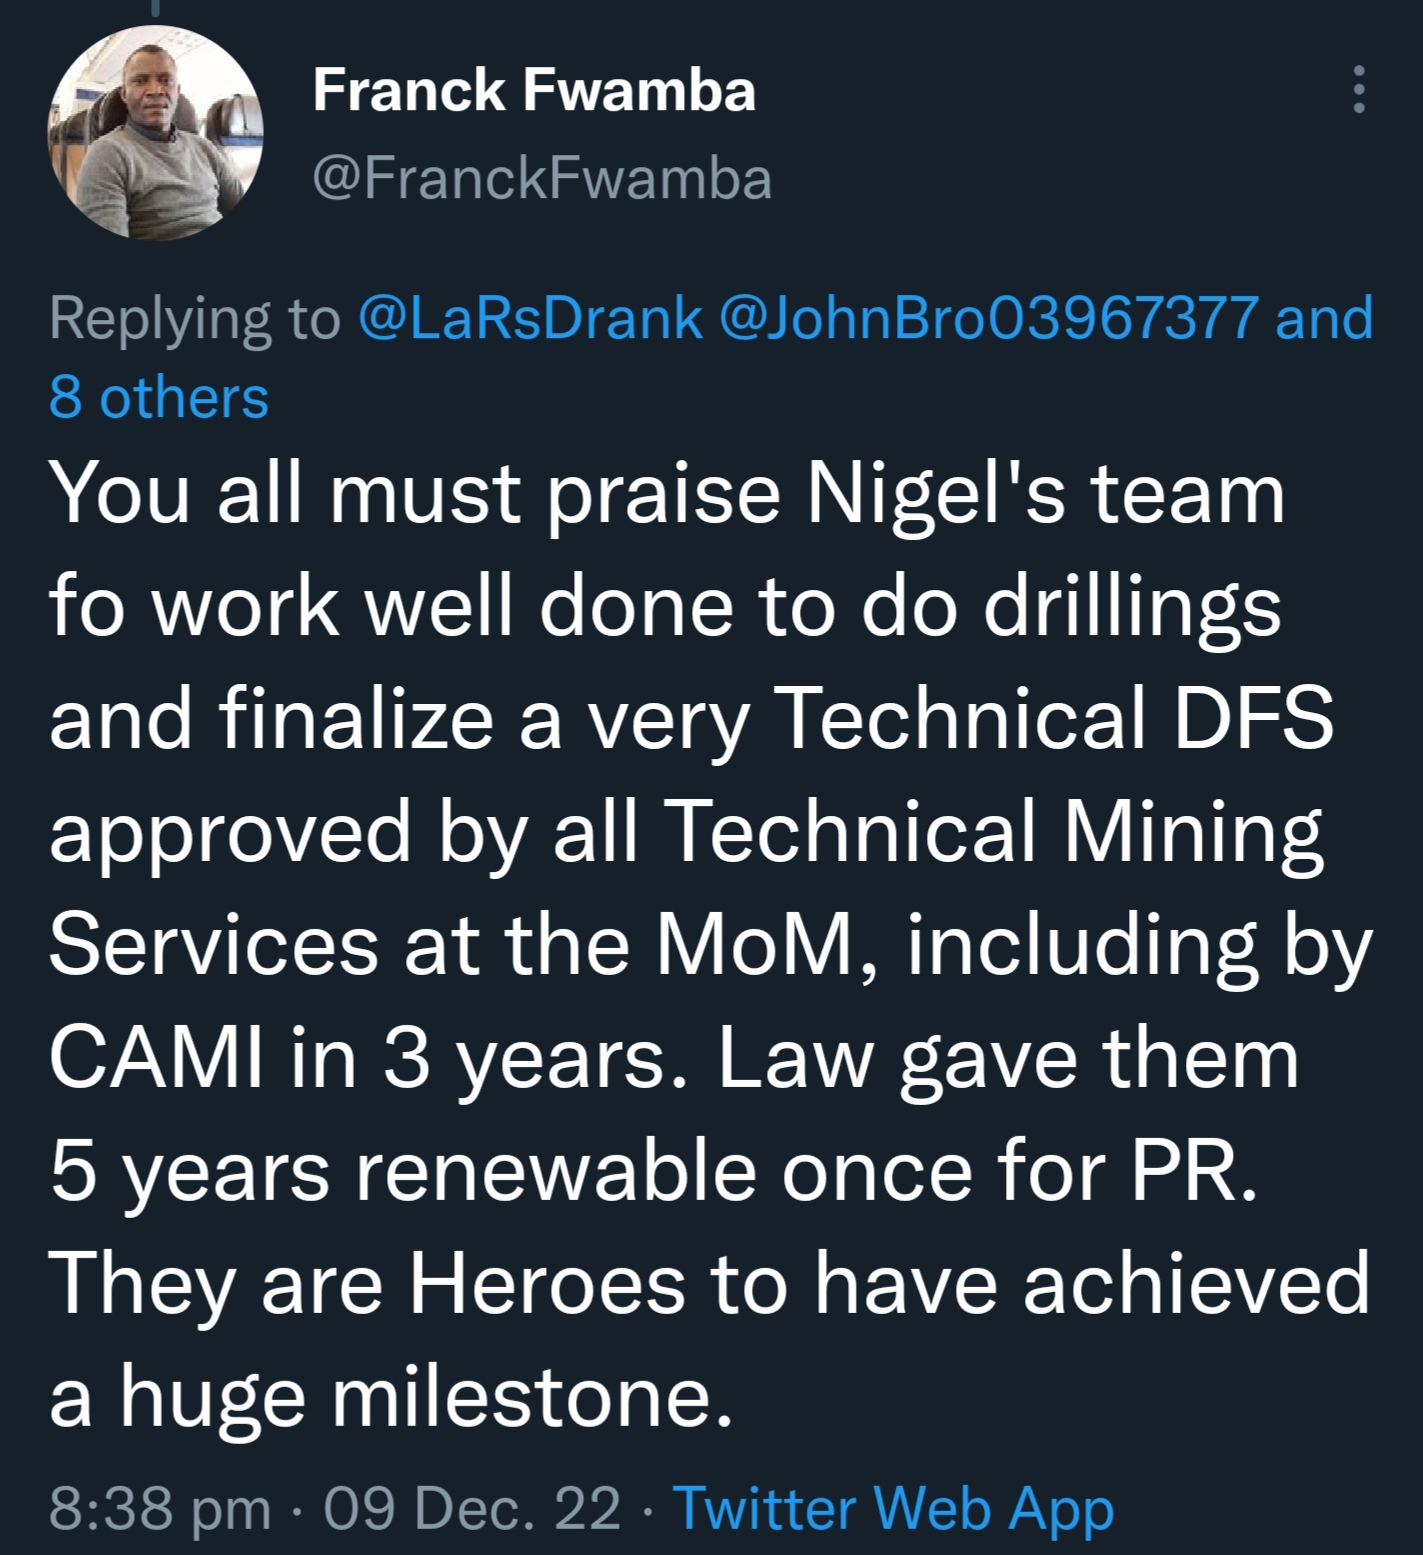Click the word "renewable" in the tweet

pos(554,1171)
